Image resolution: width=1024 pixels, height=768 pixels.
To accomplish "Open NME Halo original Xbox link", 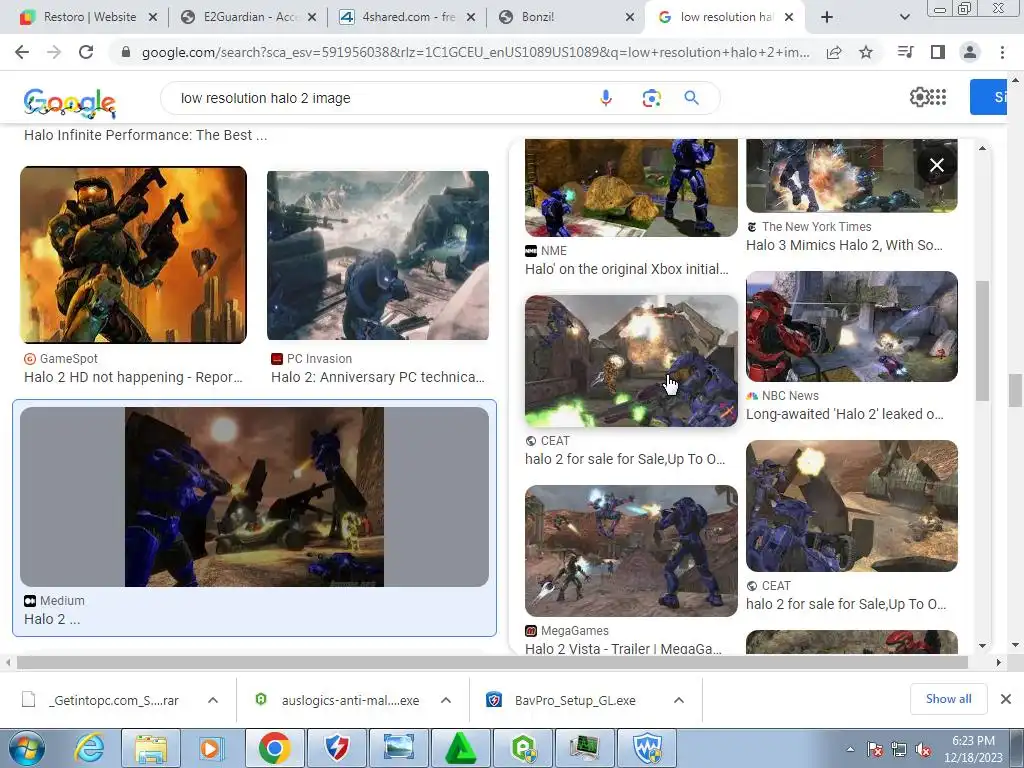I will (x=626, y=269).
